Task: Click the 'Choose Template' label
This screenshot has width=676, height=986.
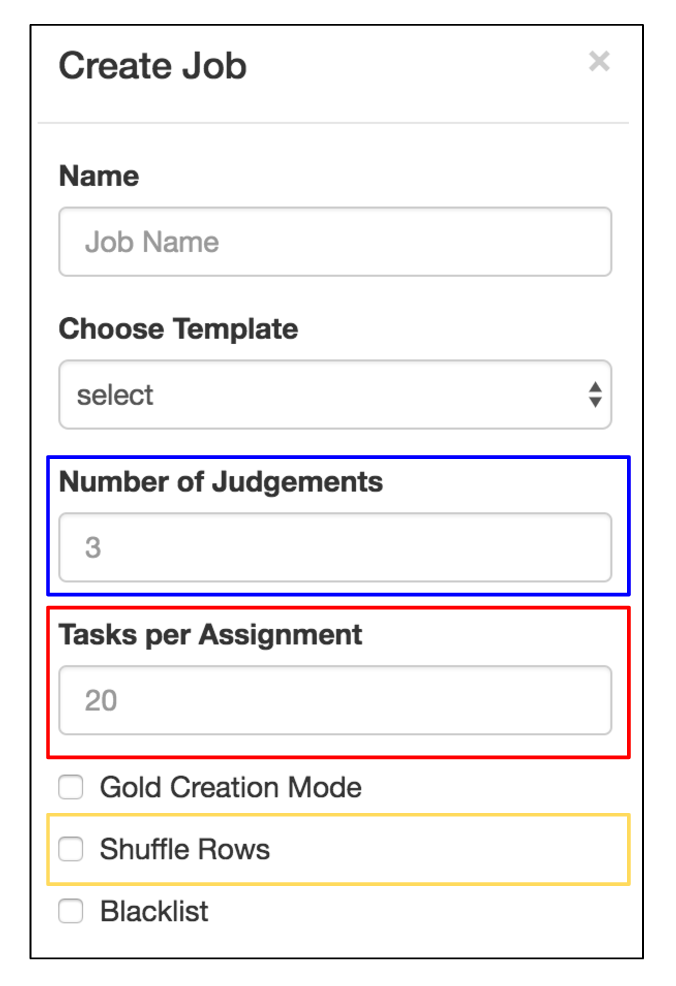Action: point(178,329)
